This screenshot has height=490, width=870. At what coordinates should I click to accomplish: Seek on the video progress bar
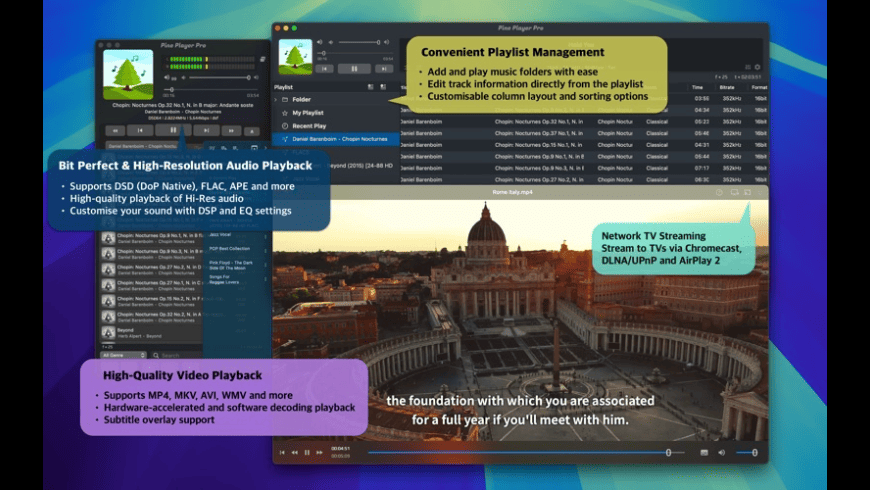coord(526,452)
